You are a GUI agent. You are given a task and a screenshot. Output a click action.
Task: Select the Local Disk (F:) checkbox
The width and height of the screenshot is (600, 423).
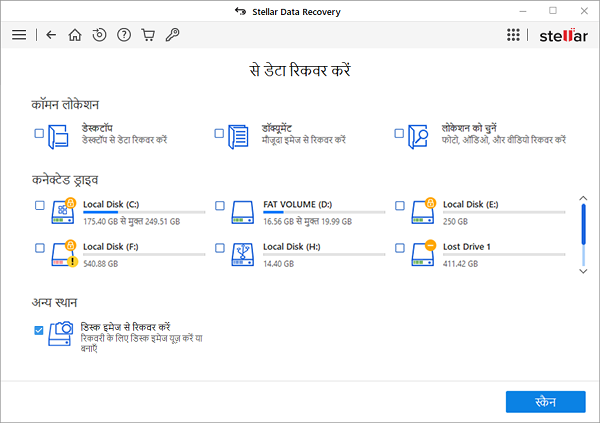pos(39,248)
